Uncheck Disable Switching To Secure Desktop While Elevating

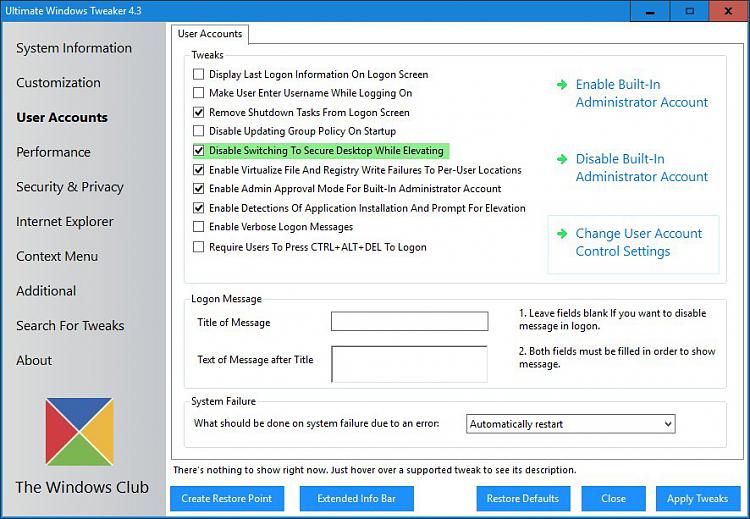pyautogui.click(x=199, y=151)
